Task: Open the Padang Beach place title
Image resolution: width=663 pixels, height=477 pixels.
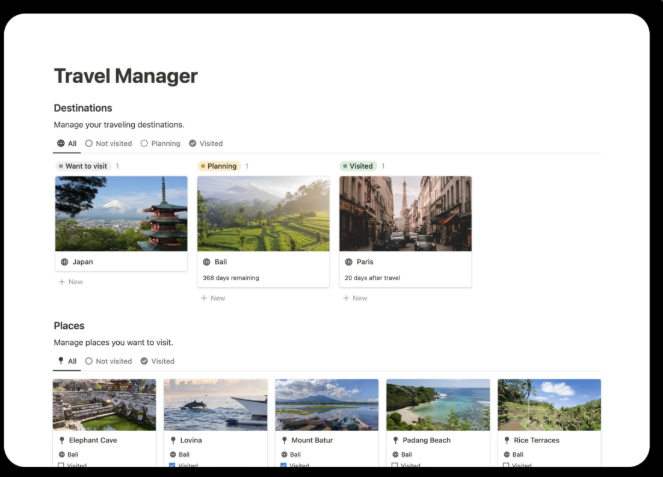Action: [x=427, y=440]
